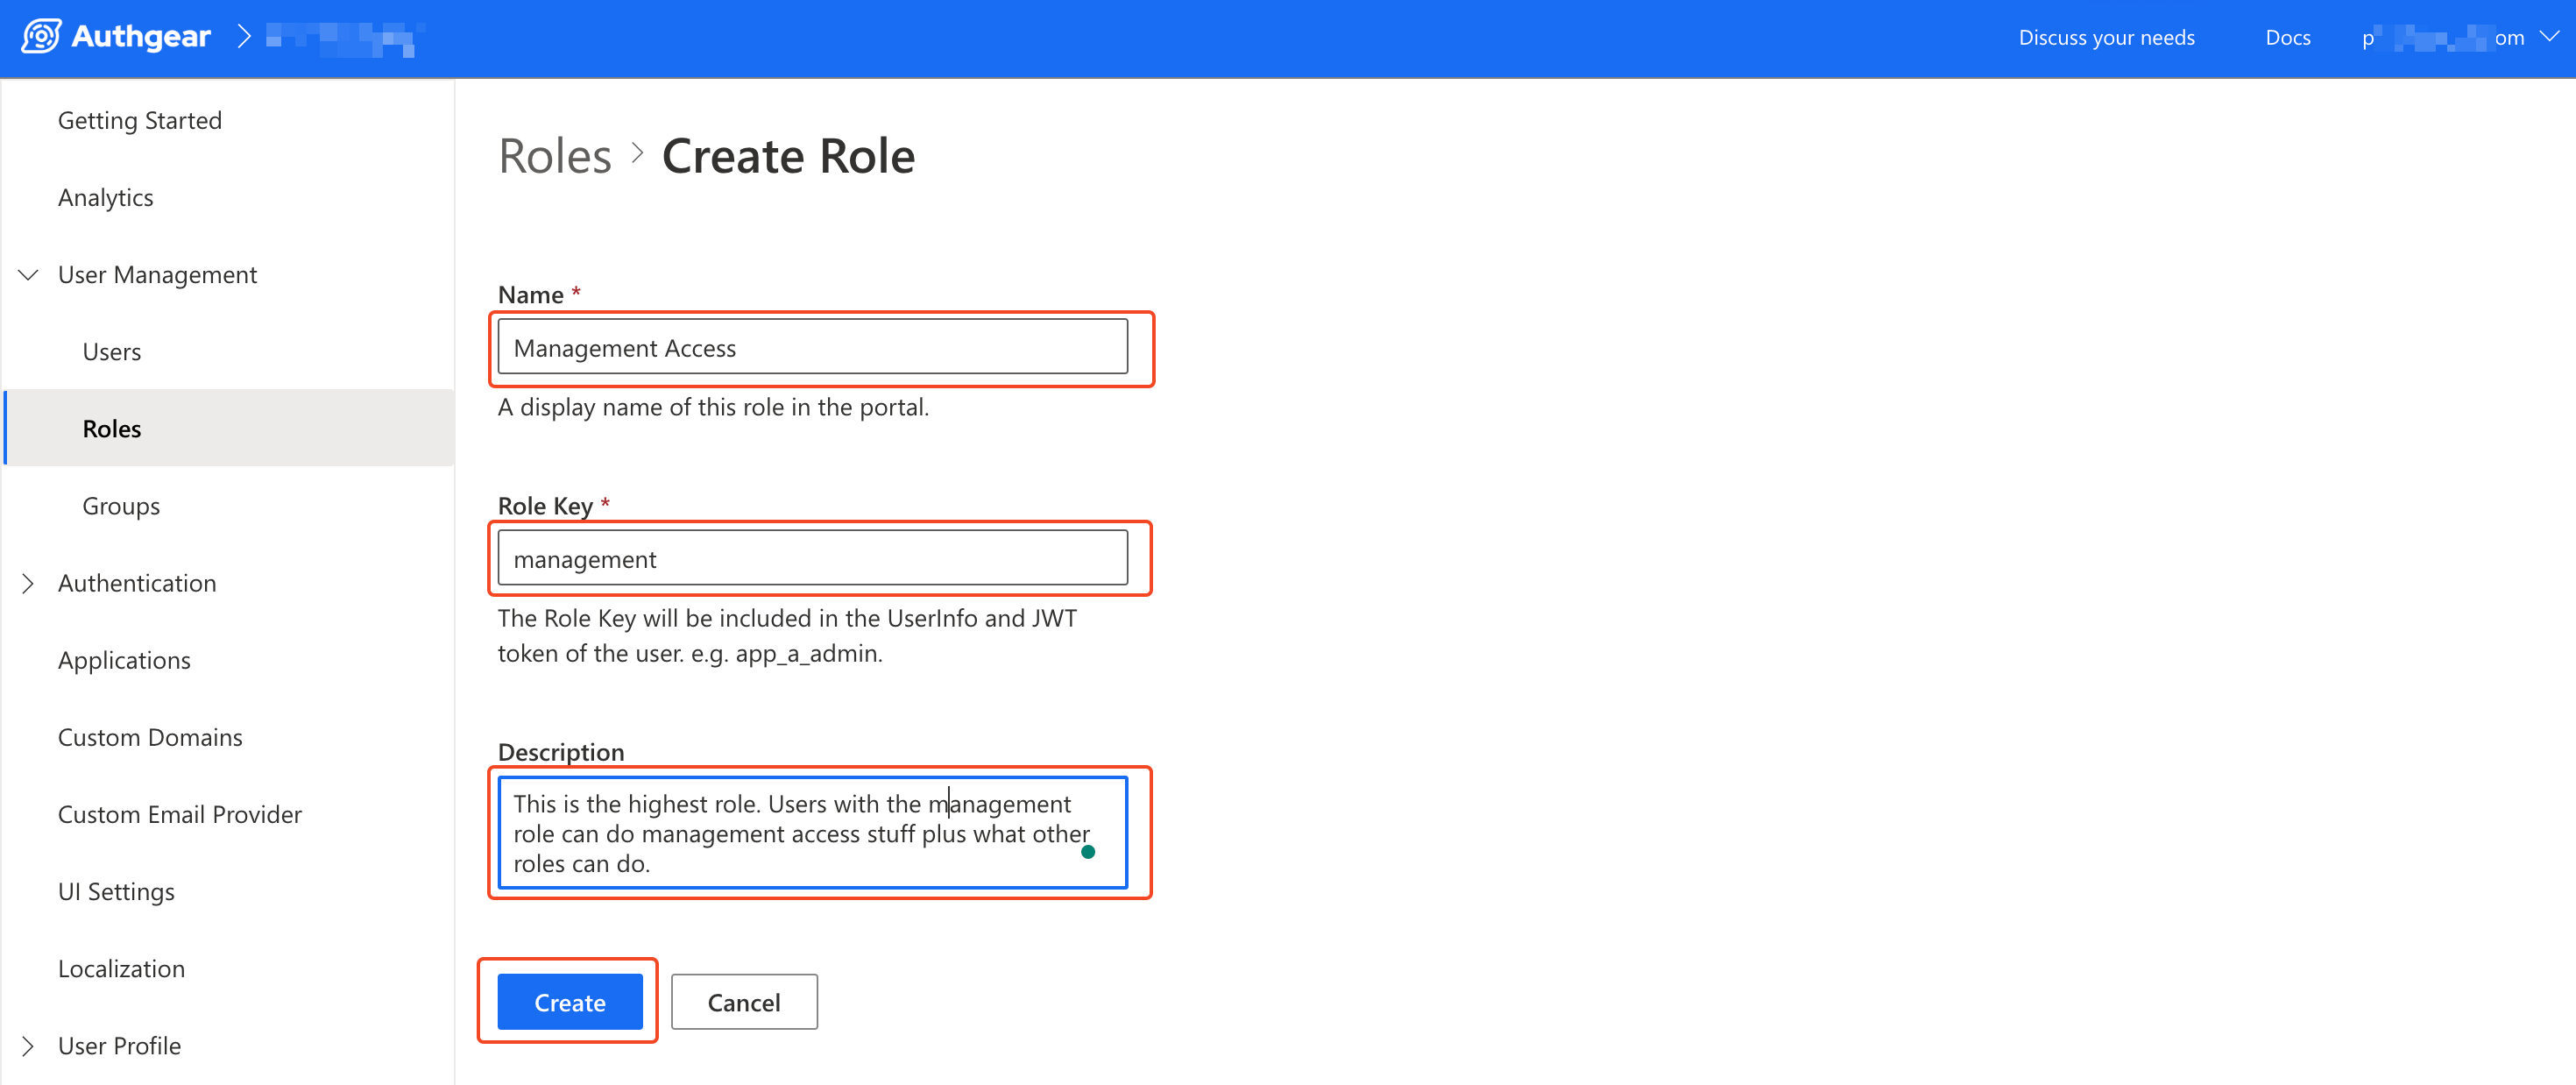
Task: Click the green dot in Description field
Action: coord(1088,852)
